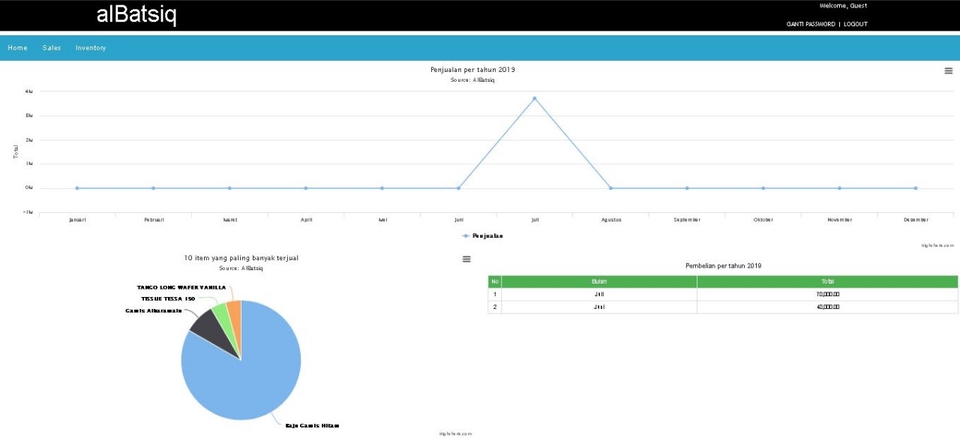The height and width of the screenshot is (438, 960).
Task: Click the LOGOUT link
Action: [x=855, y=25]
